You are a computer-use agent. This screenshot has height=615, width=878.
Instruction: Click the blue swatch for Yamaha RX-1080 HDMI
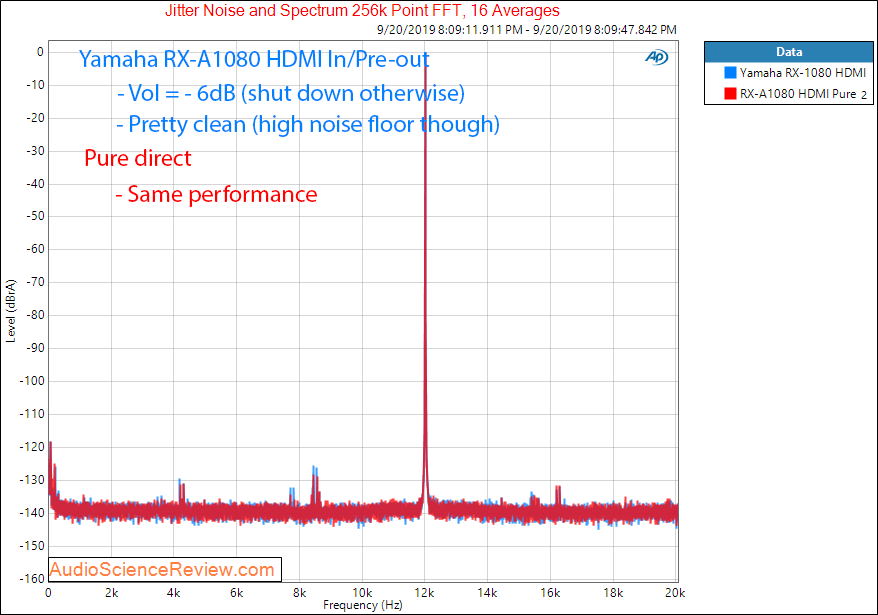click(x=730, y=73)
